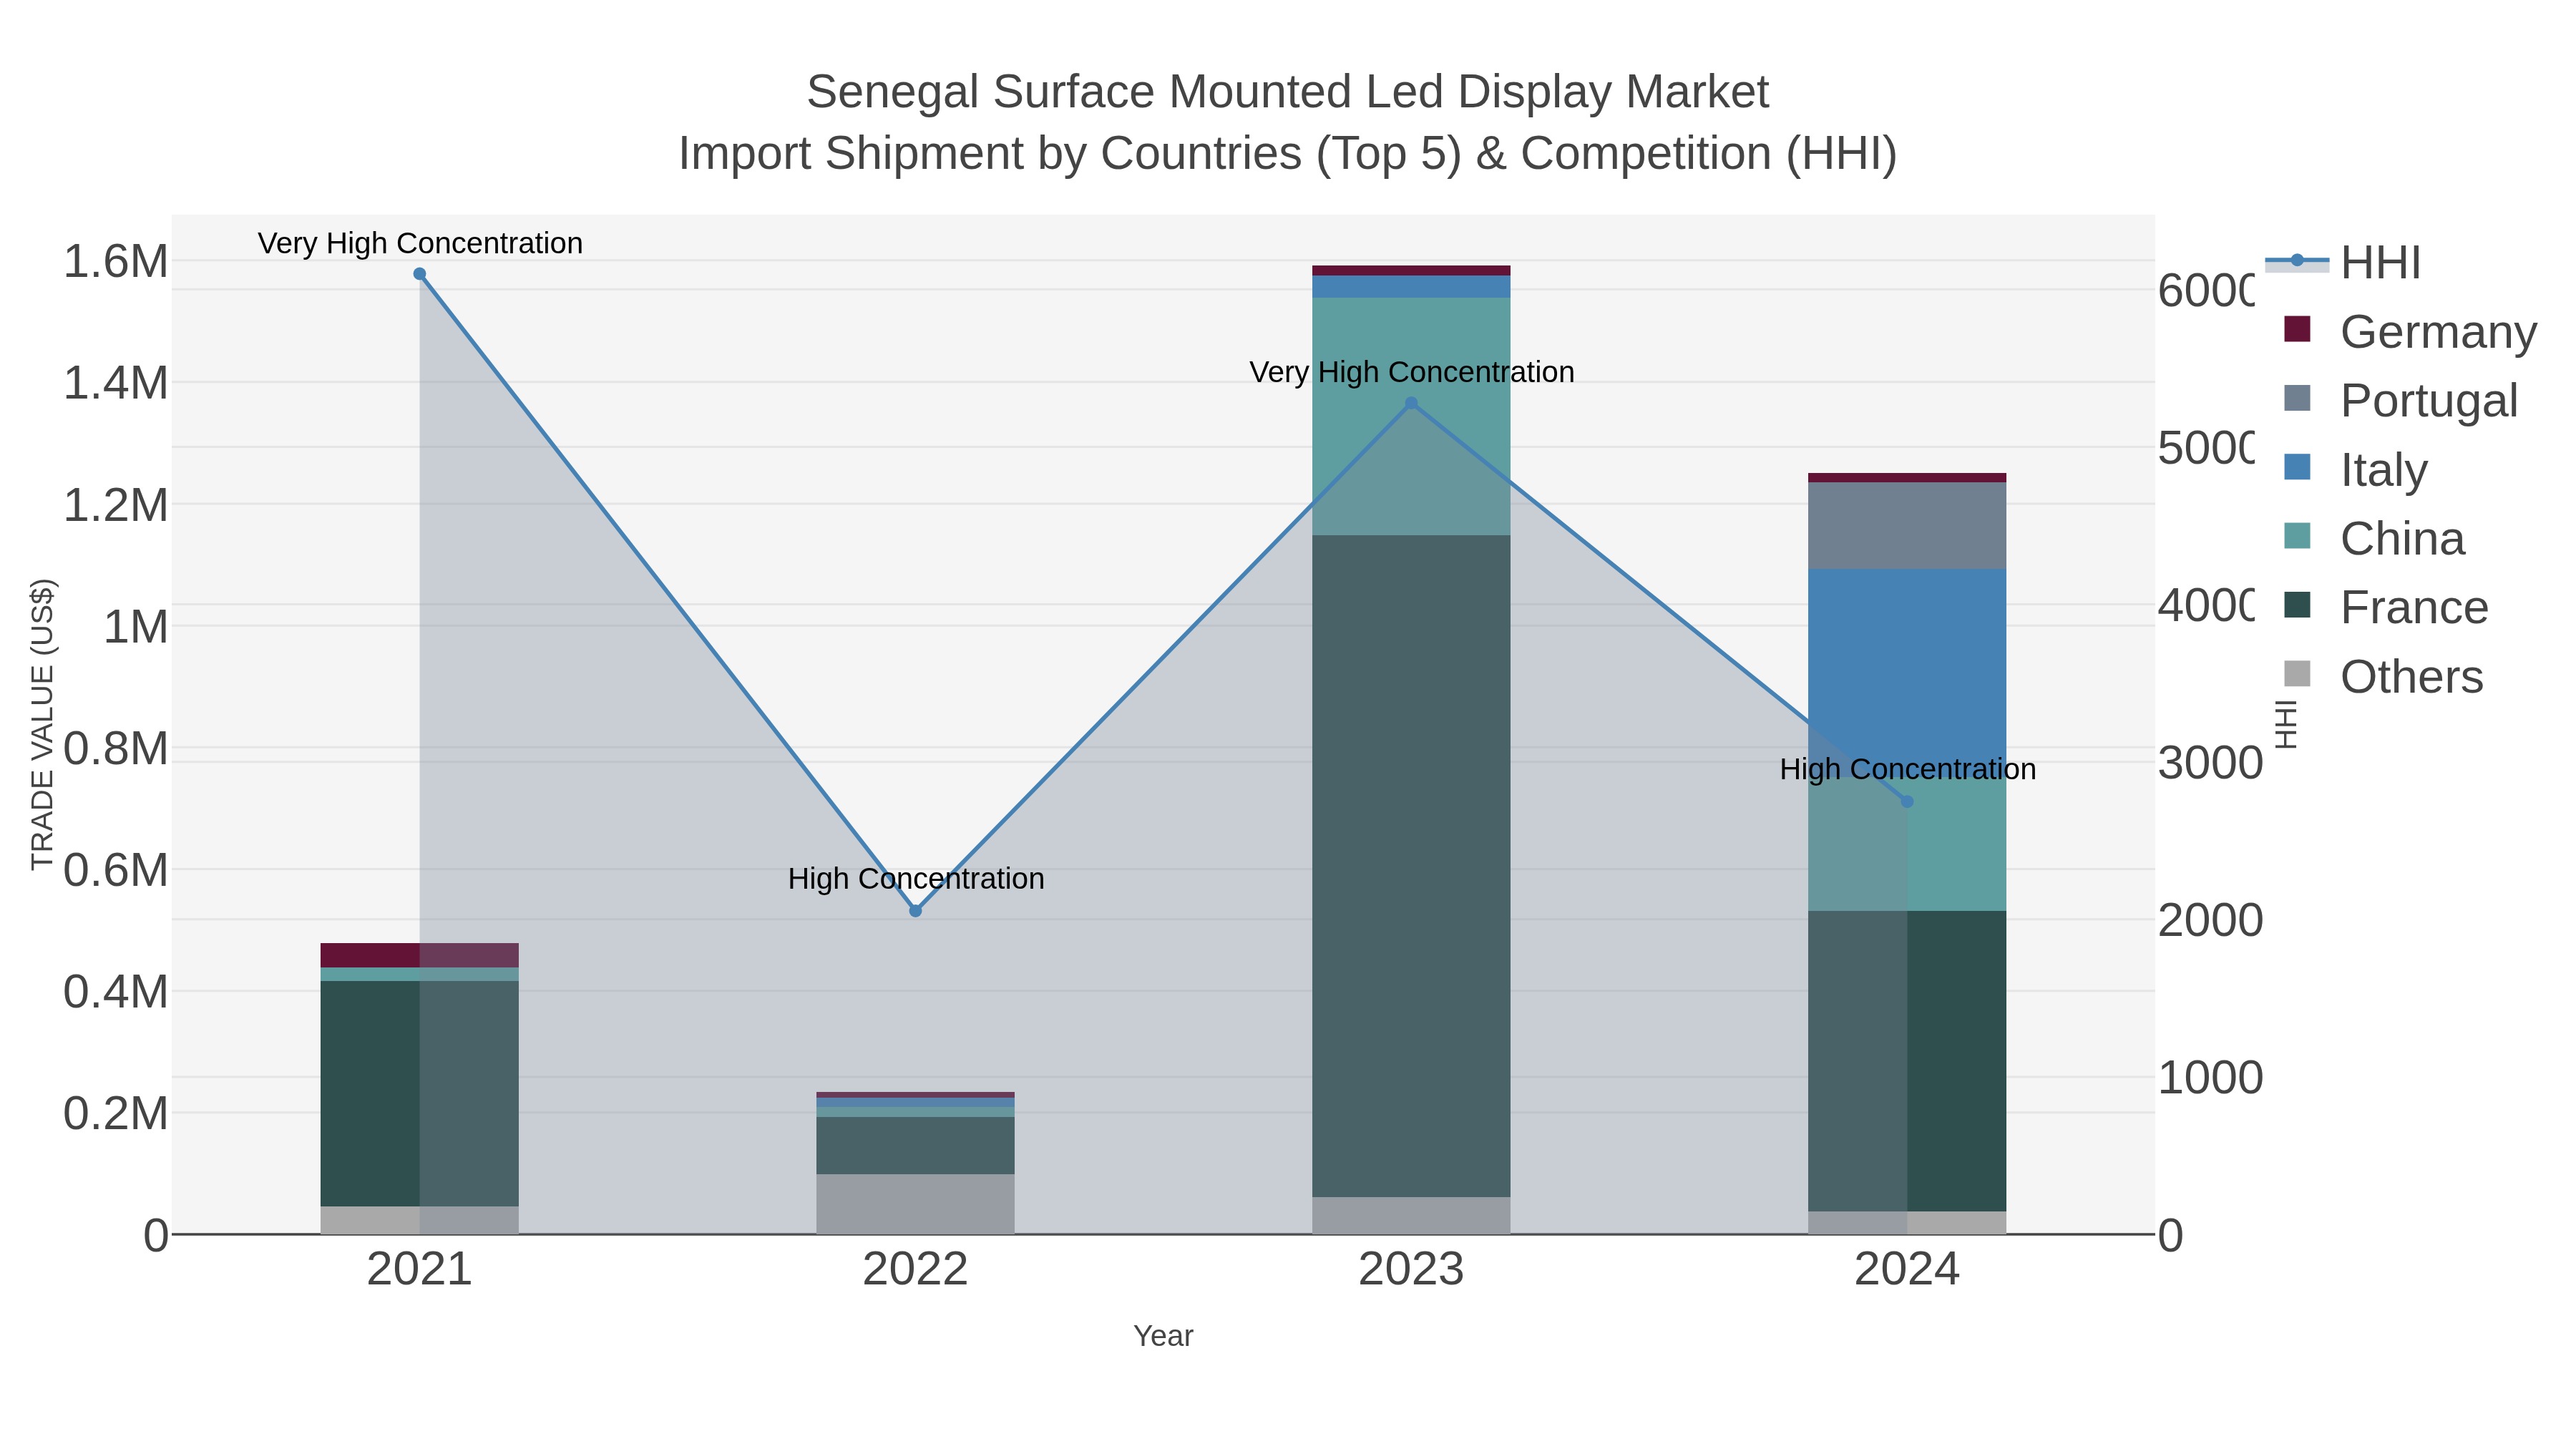The width and height of the screenshot is (2576, 1449).
Task: Select the France segment in the 2023 bar
Action: pos(1411,866)
